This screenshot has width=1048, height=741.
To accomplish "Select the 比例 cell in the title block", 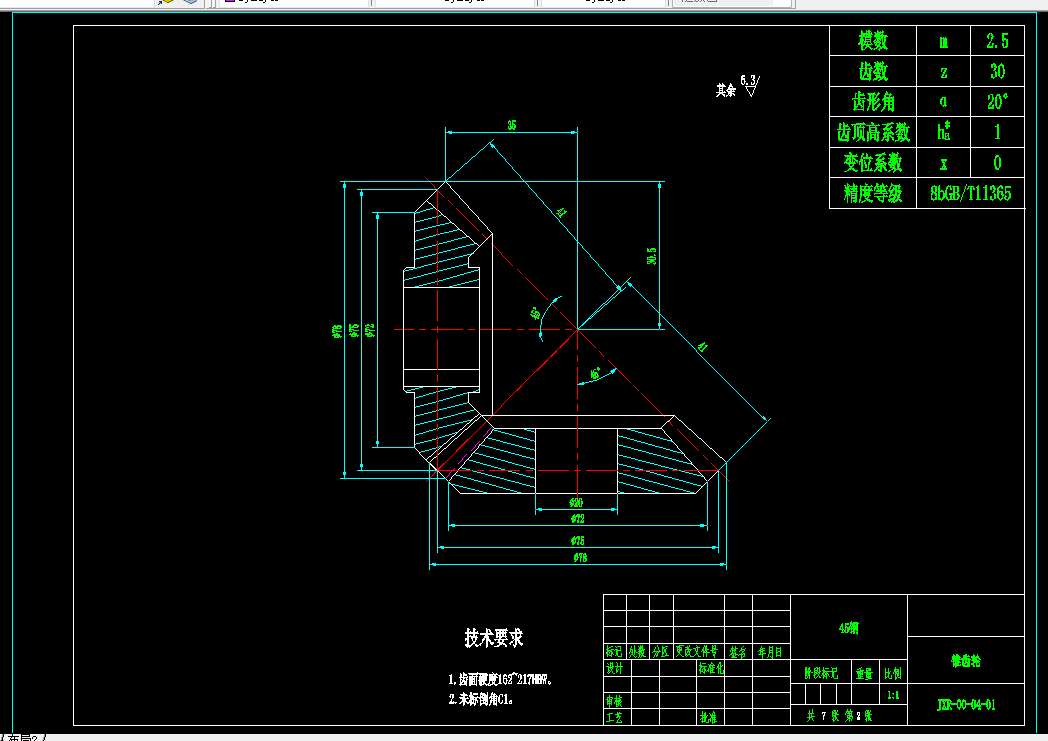I will (893, 674).
